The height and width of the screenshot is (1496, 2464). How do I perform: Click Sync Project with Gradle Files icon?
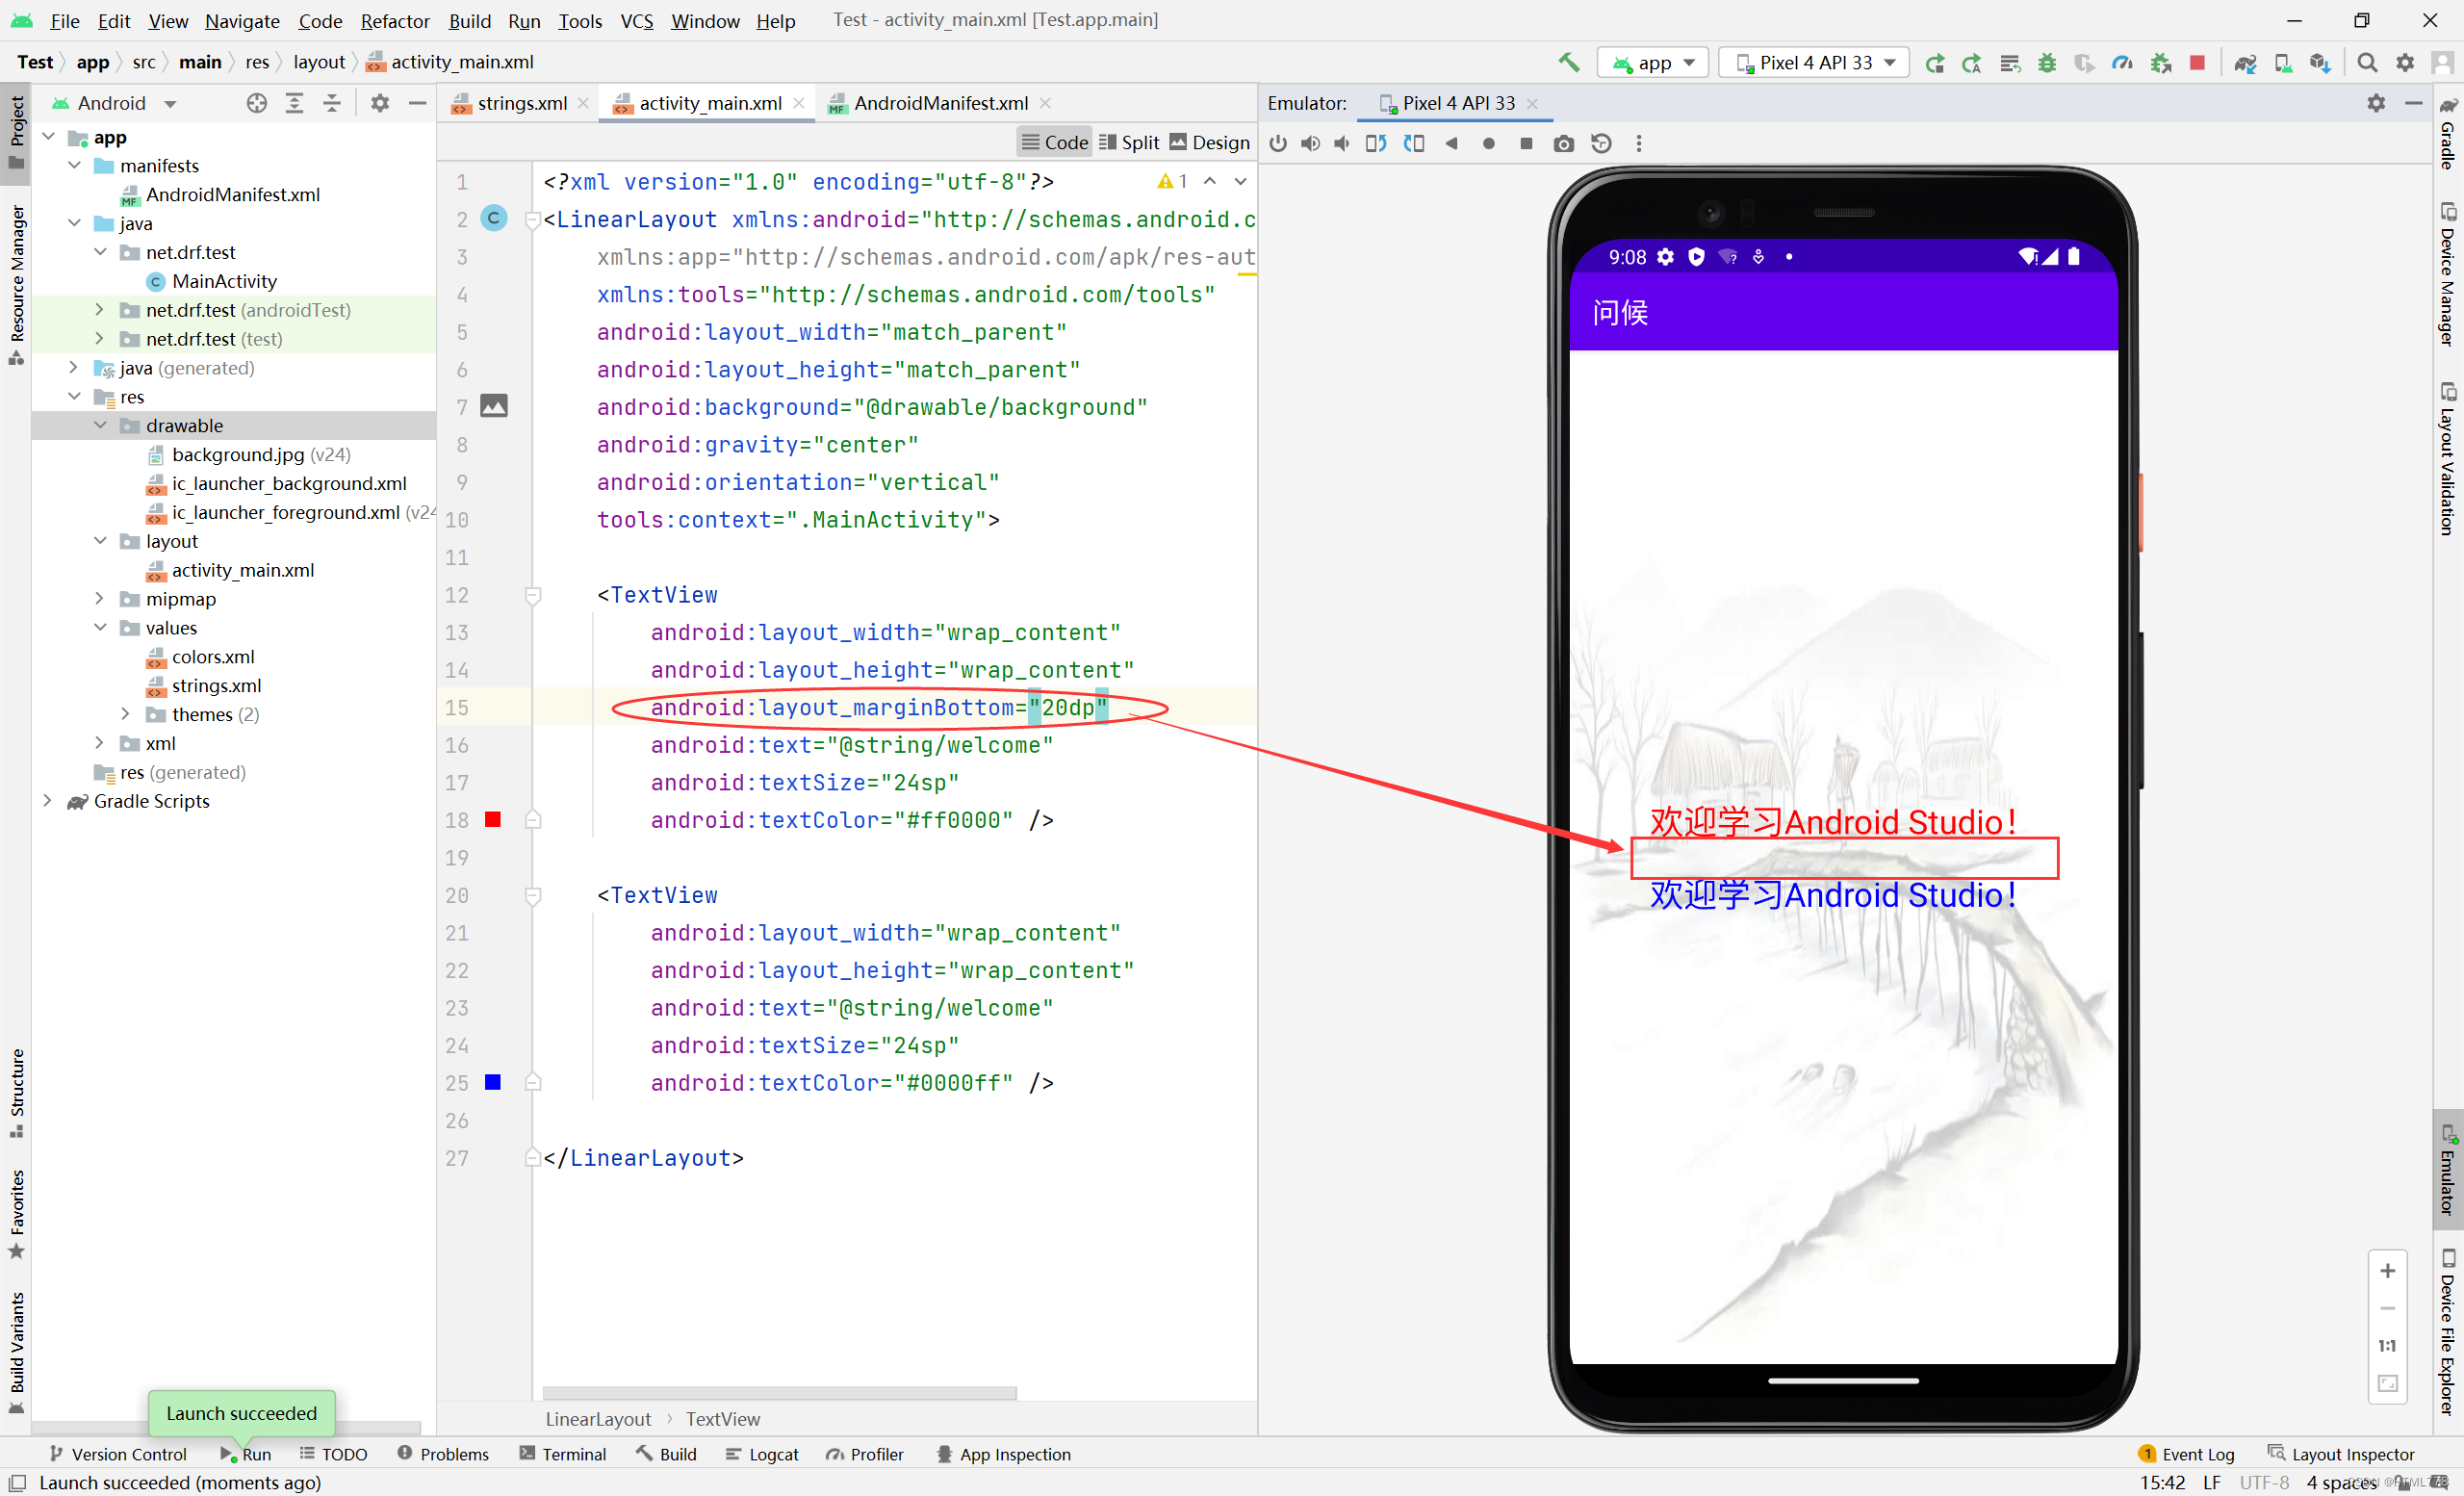[x=2245, y=63]
